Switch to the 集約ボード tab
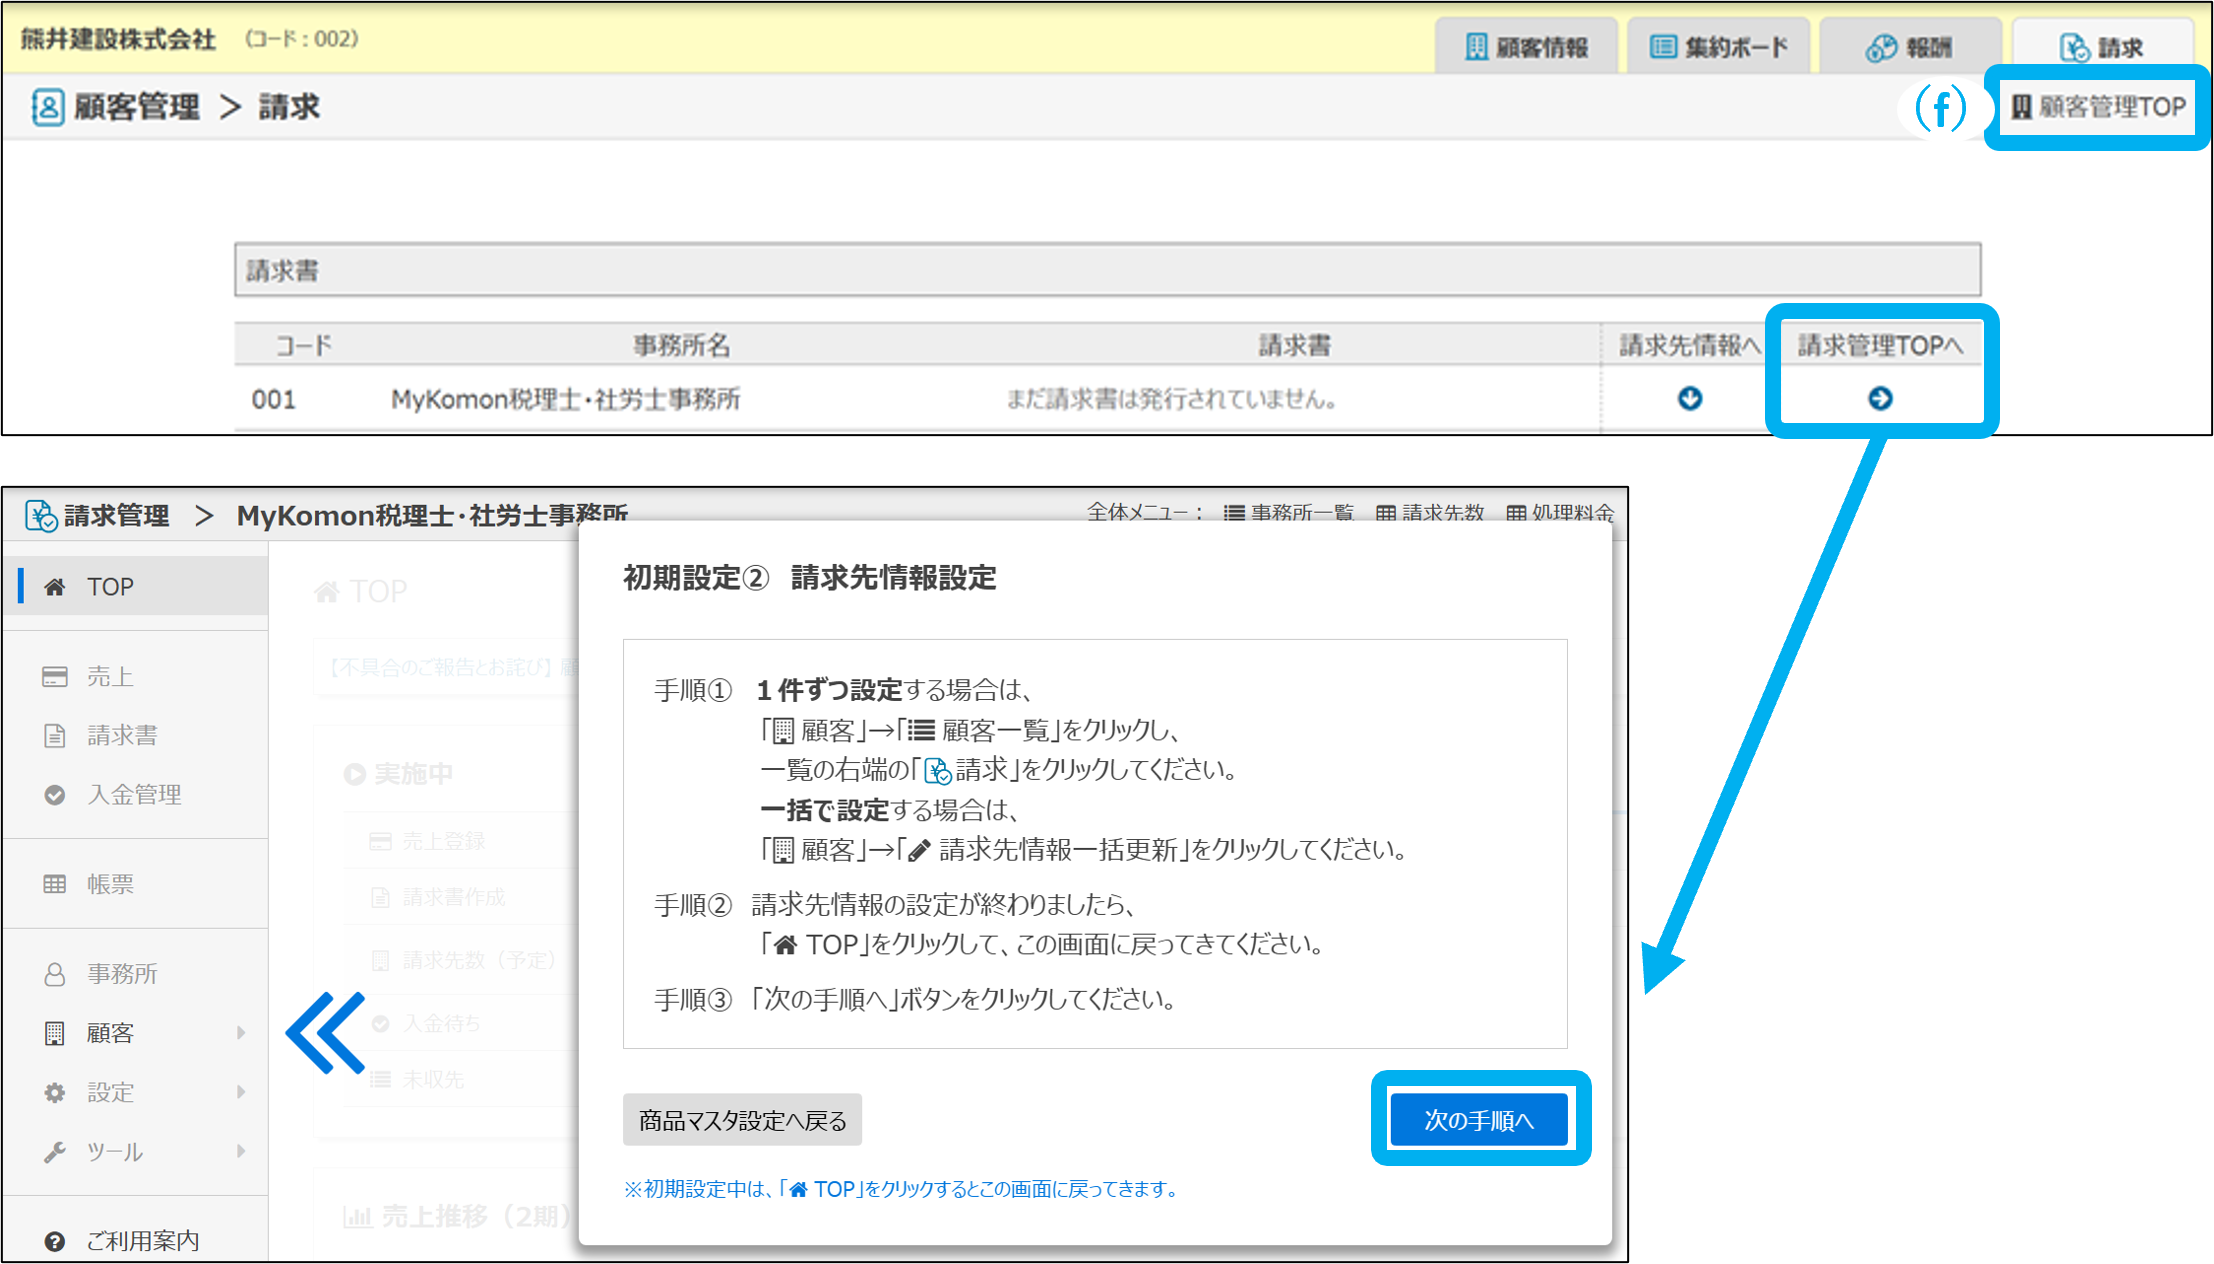This screenshot has height=1264, width=2214. pos(1718,47)
